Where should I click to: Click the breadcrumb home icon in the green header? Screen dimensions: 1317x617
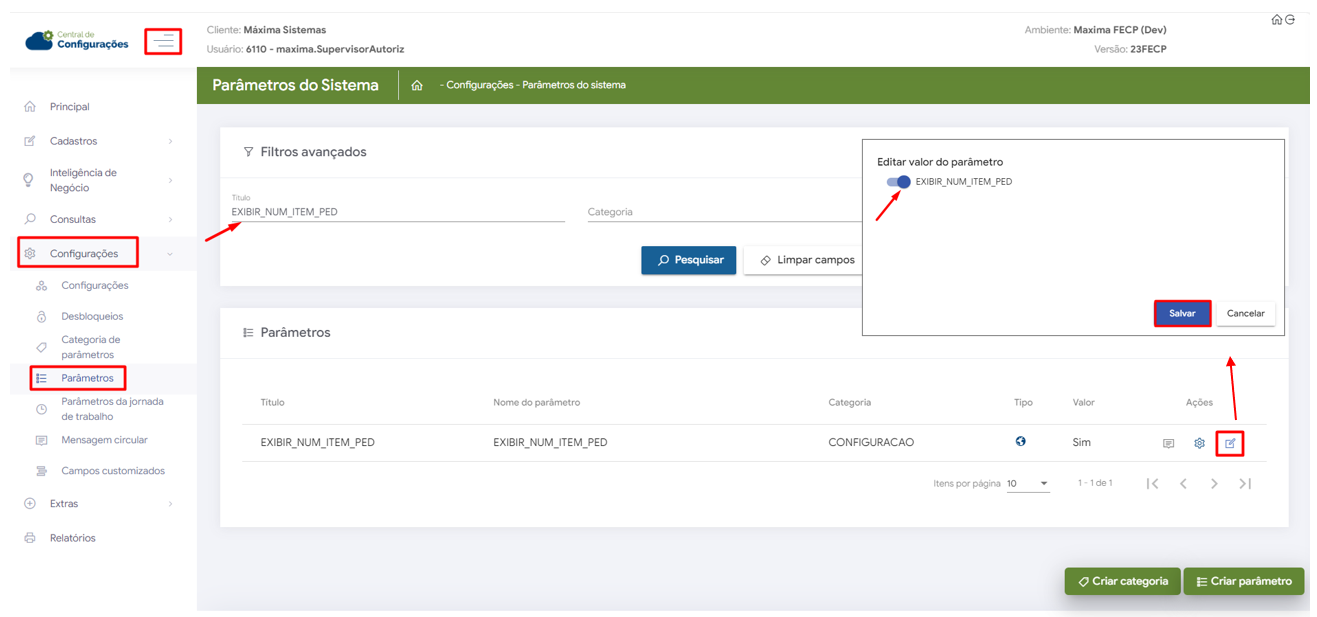pyautogui.click(x=417, y=86)
